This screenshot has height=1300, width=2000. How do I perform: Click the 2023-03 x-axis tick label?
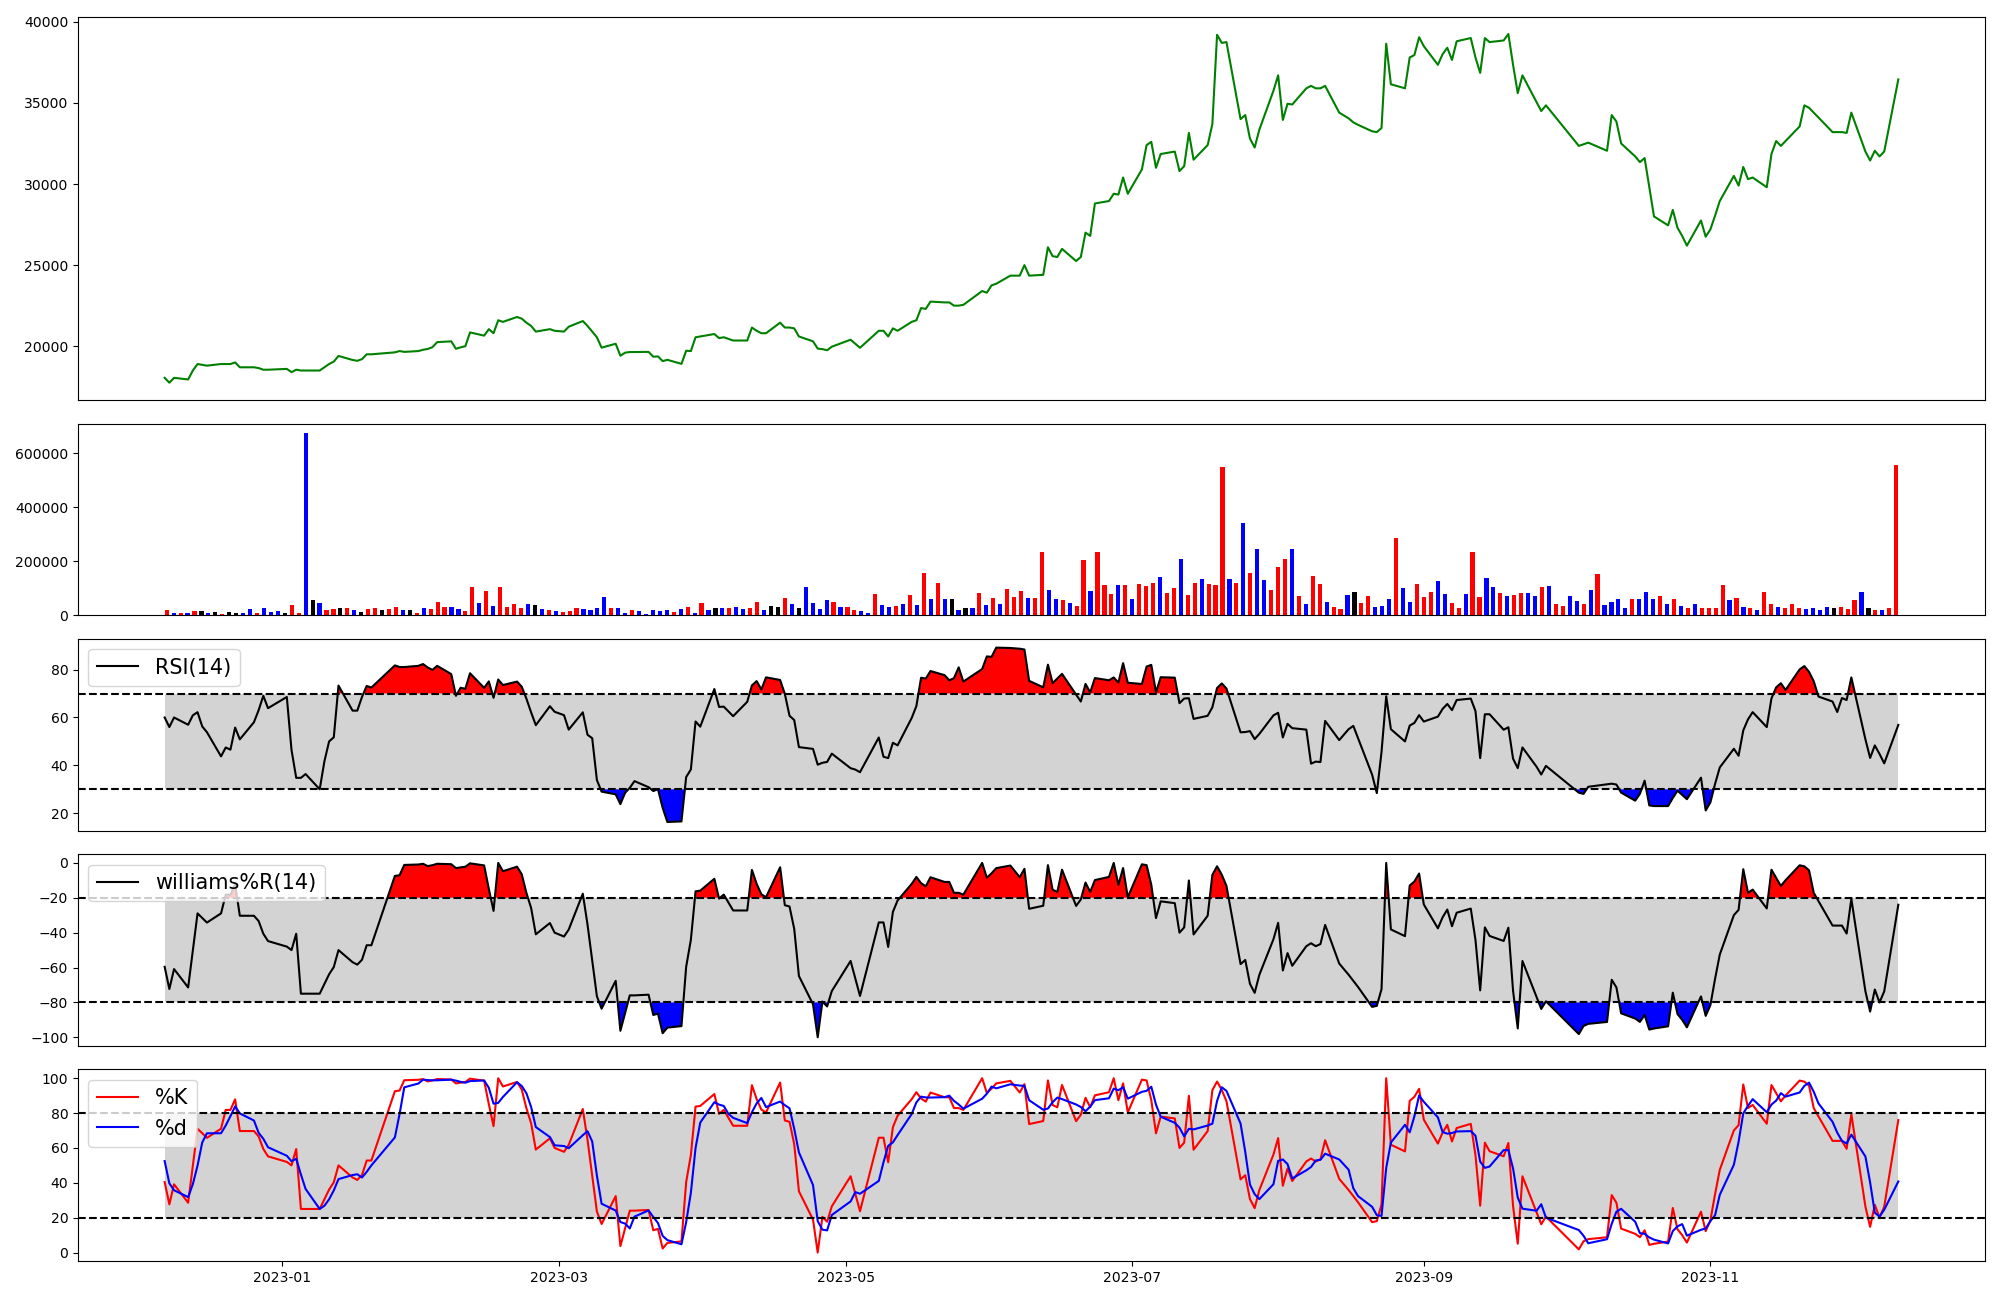tap(559, 1277)
